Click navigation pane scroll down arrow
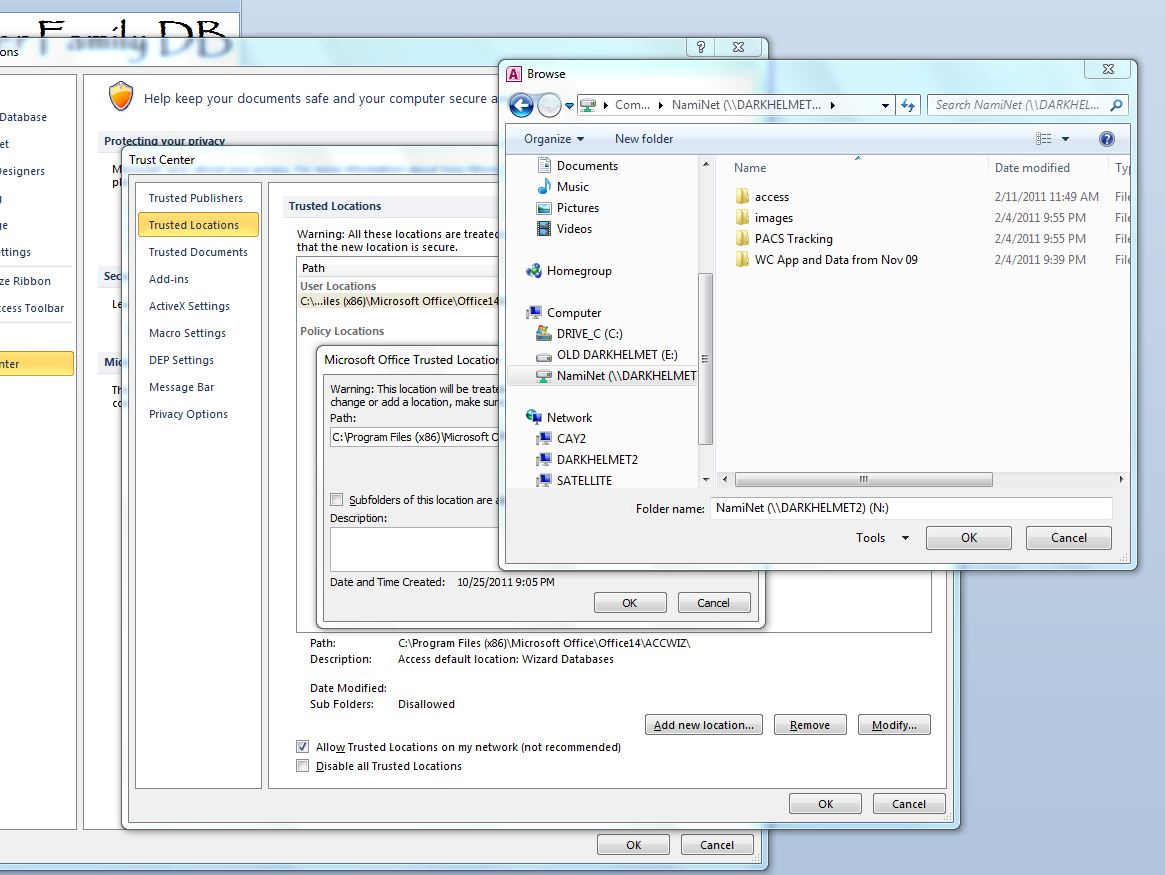 706,480
